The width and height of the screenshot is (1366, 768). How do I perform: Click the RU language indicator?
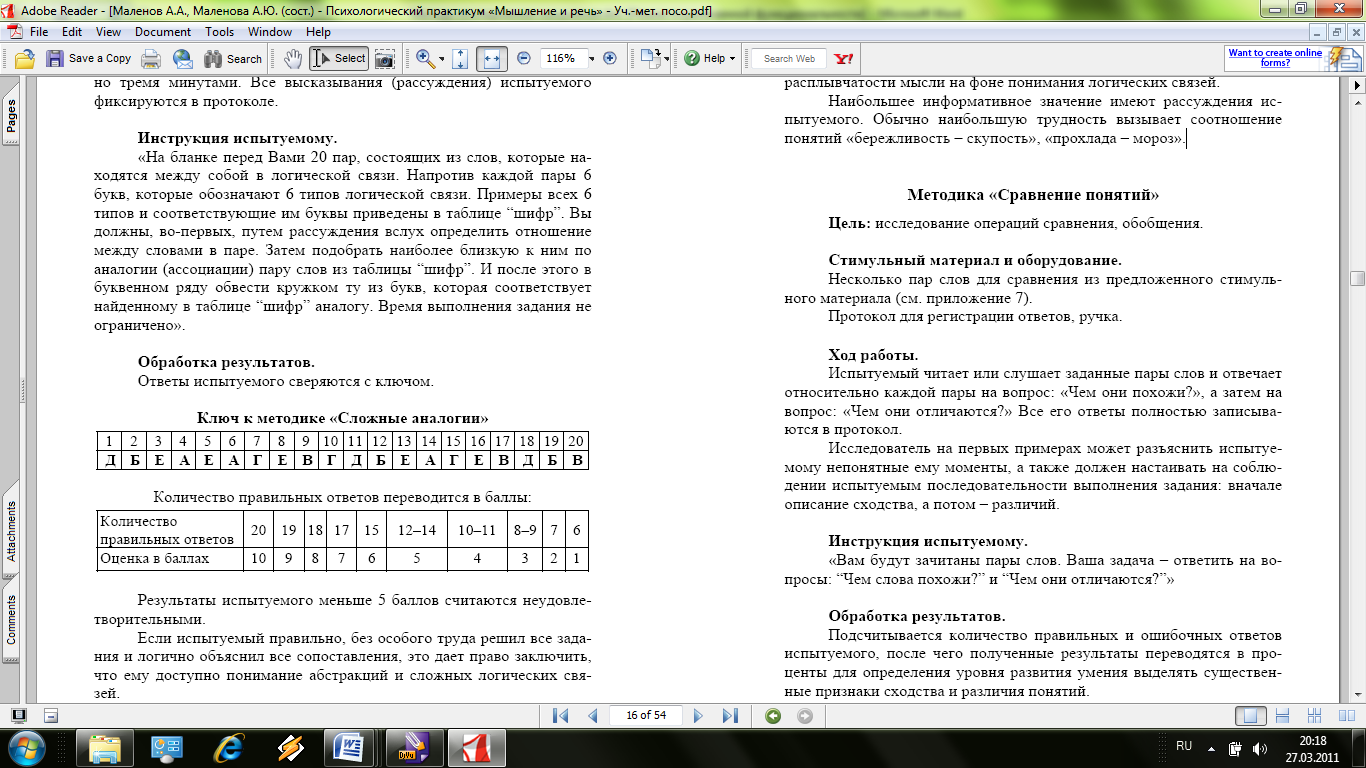(x=1184, y=746)
